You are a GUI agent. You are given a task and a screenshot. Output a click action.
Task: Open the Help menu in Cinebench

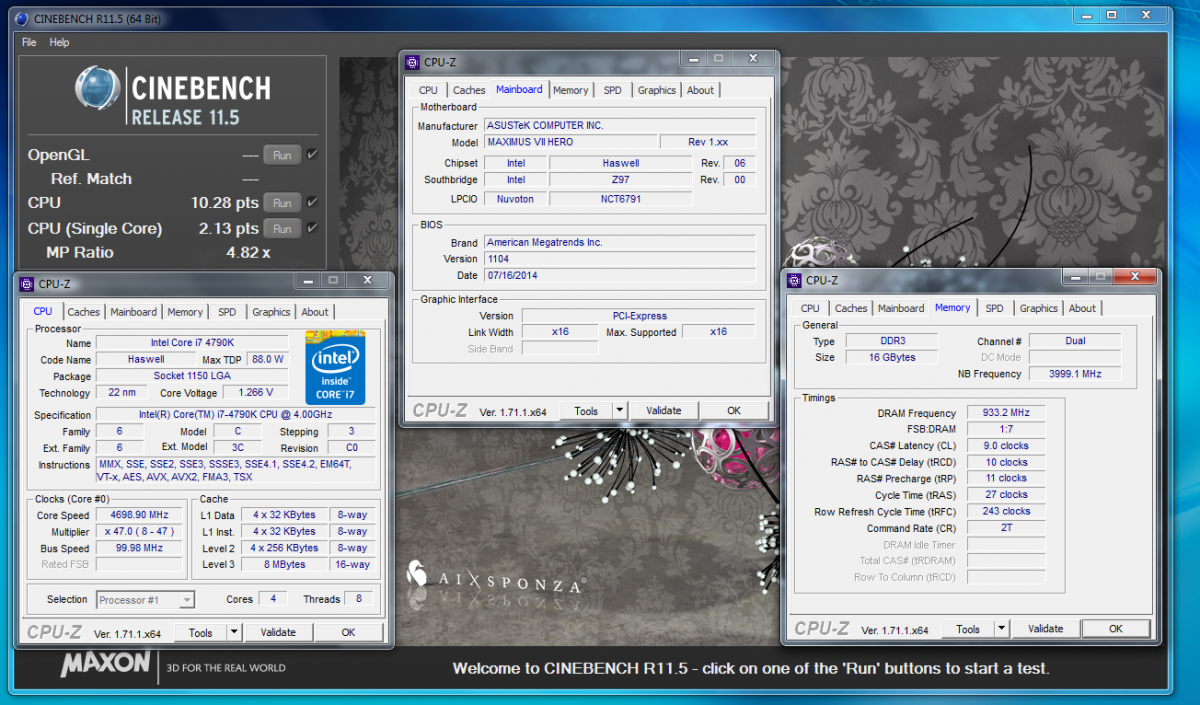(59, 42)
